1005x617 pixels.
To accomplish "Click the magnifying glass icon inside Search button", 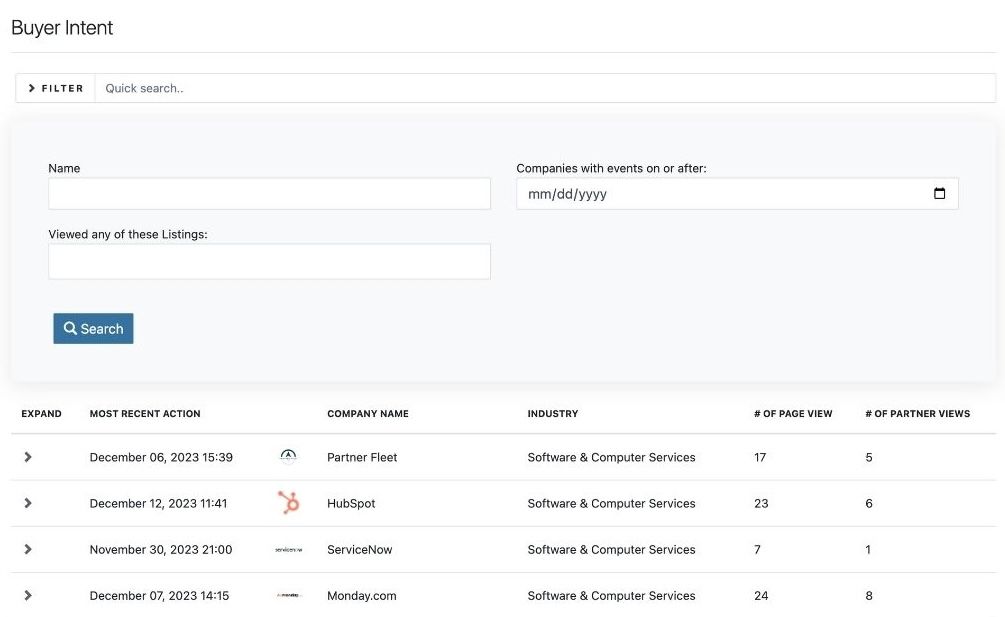I will (69, 328).
